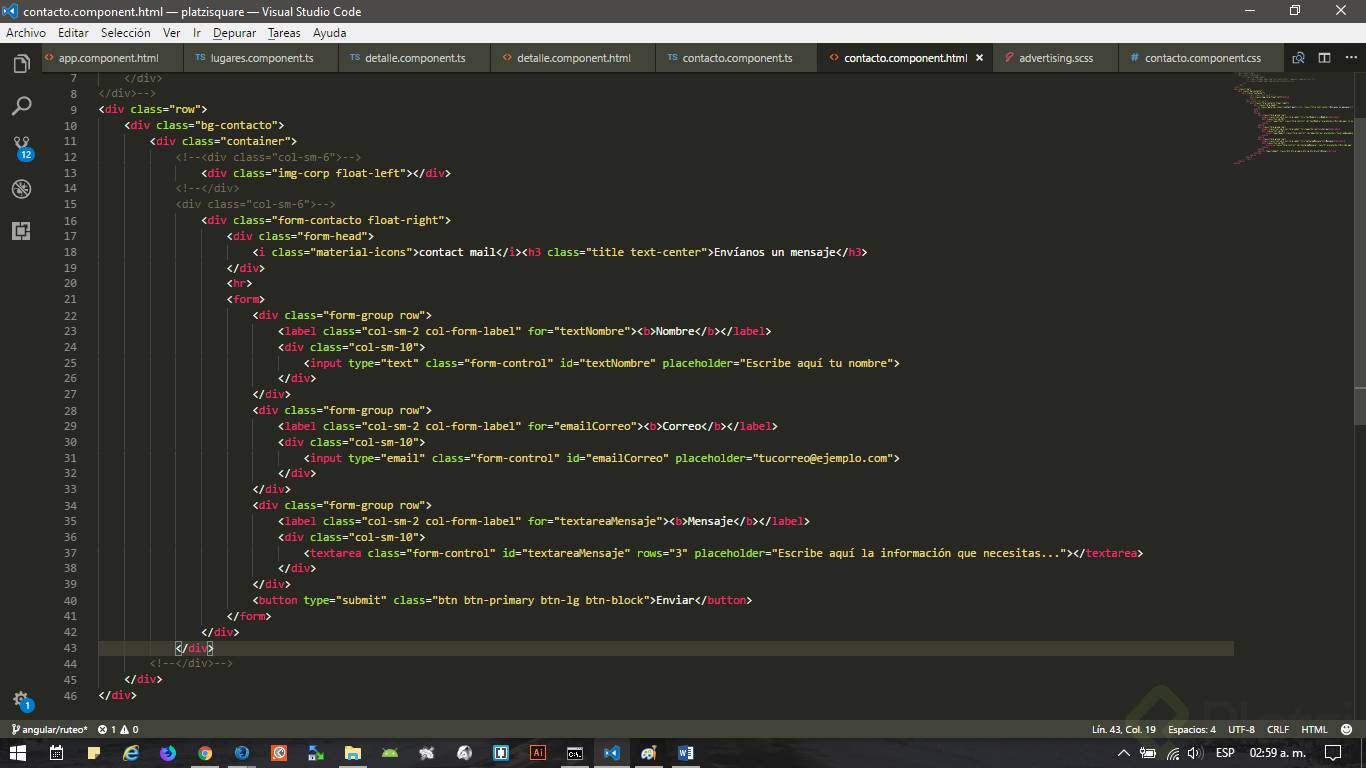
Task: Show hidden system tray icons
Action: [1123, 753]
